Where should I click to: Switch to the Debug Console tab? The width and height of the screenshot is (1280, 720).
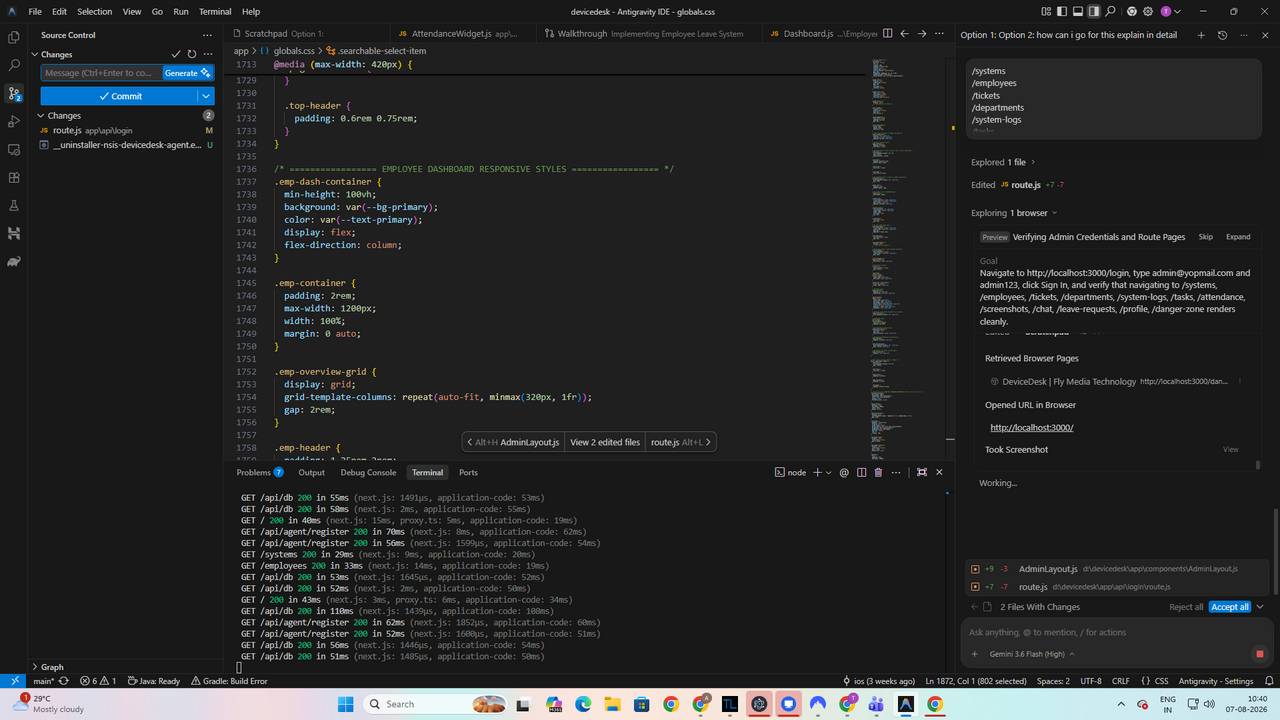[368, 472]
